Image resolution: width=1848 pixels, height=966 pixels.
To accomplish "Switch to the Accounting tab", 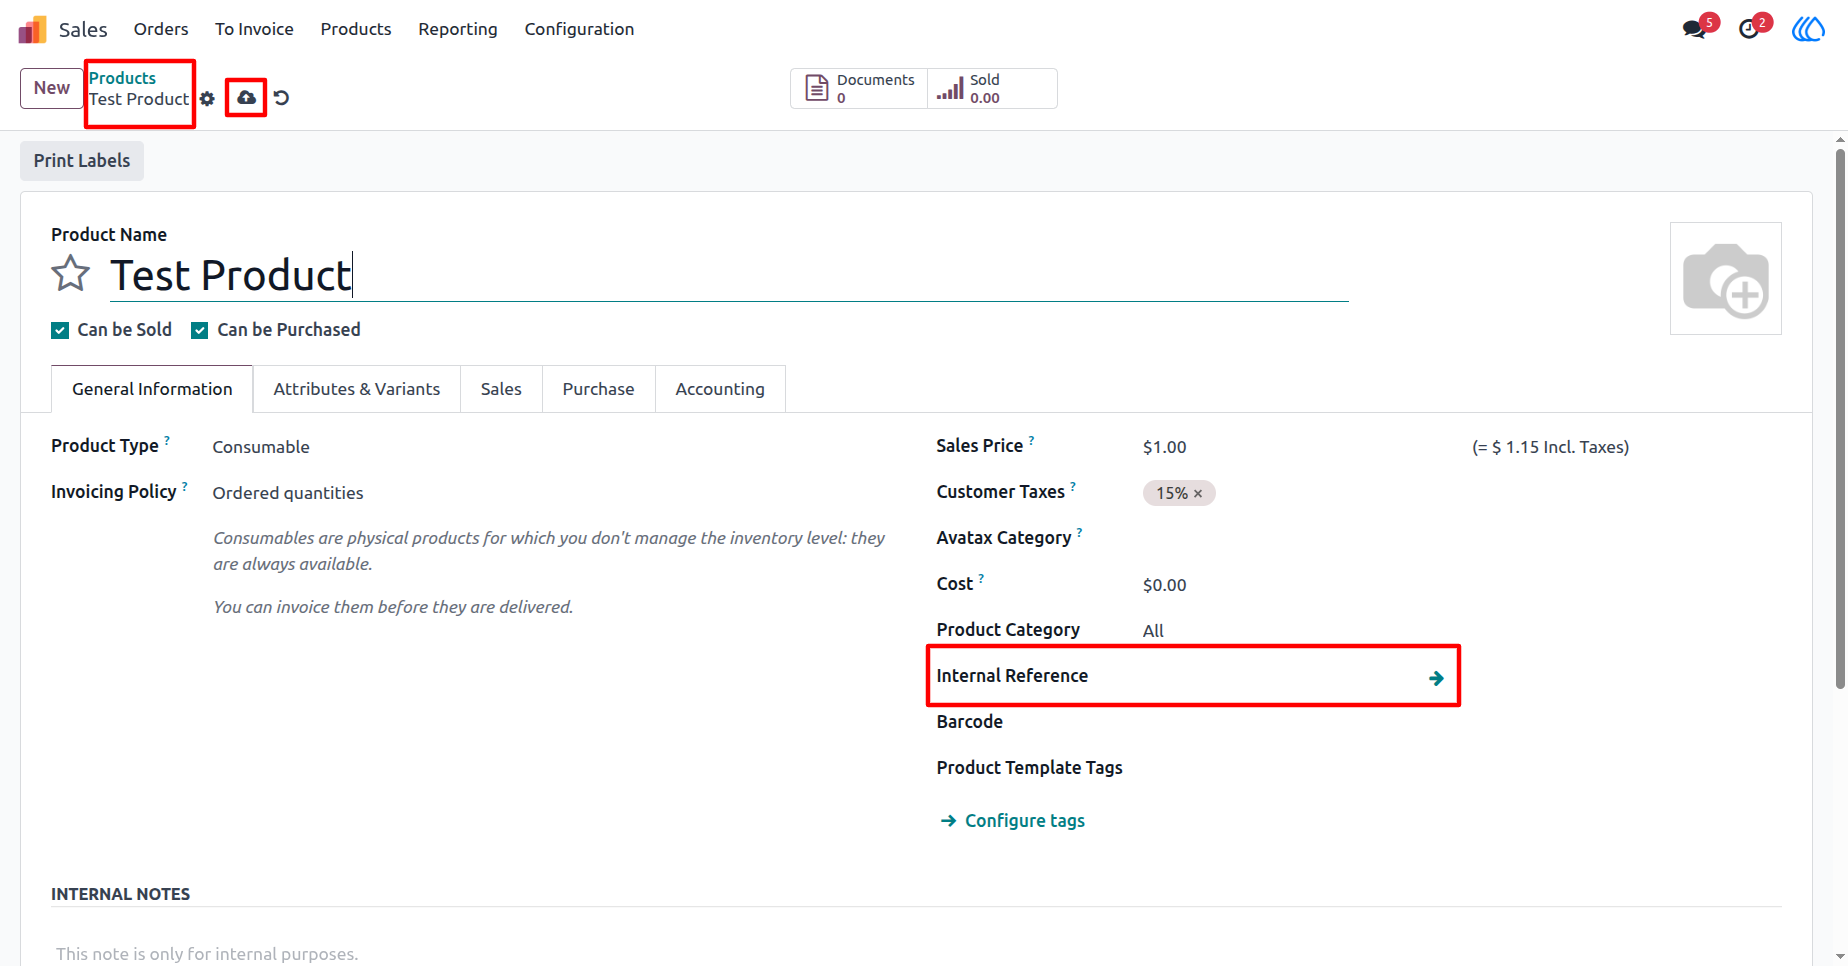I will coord(720,389).
